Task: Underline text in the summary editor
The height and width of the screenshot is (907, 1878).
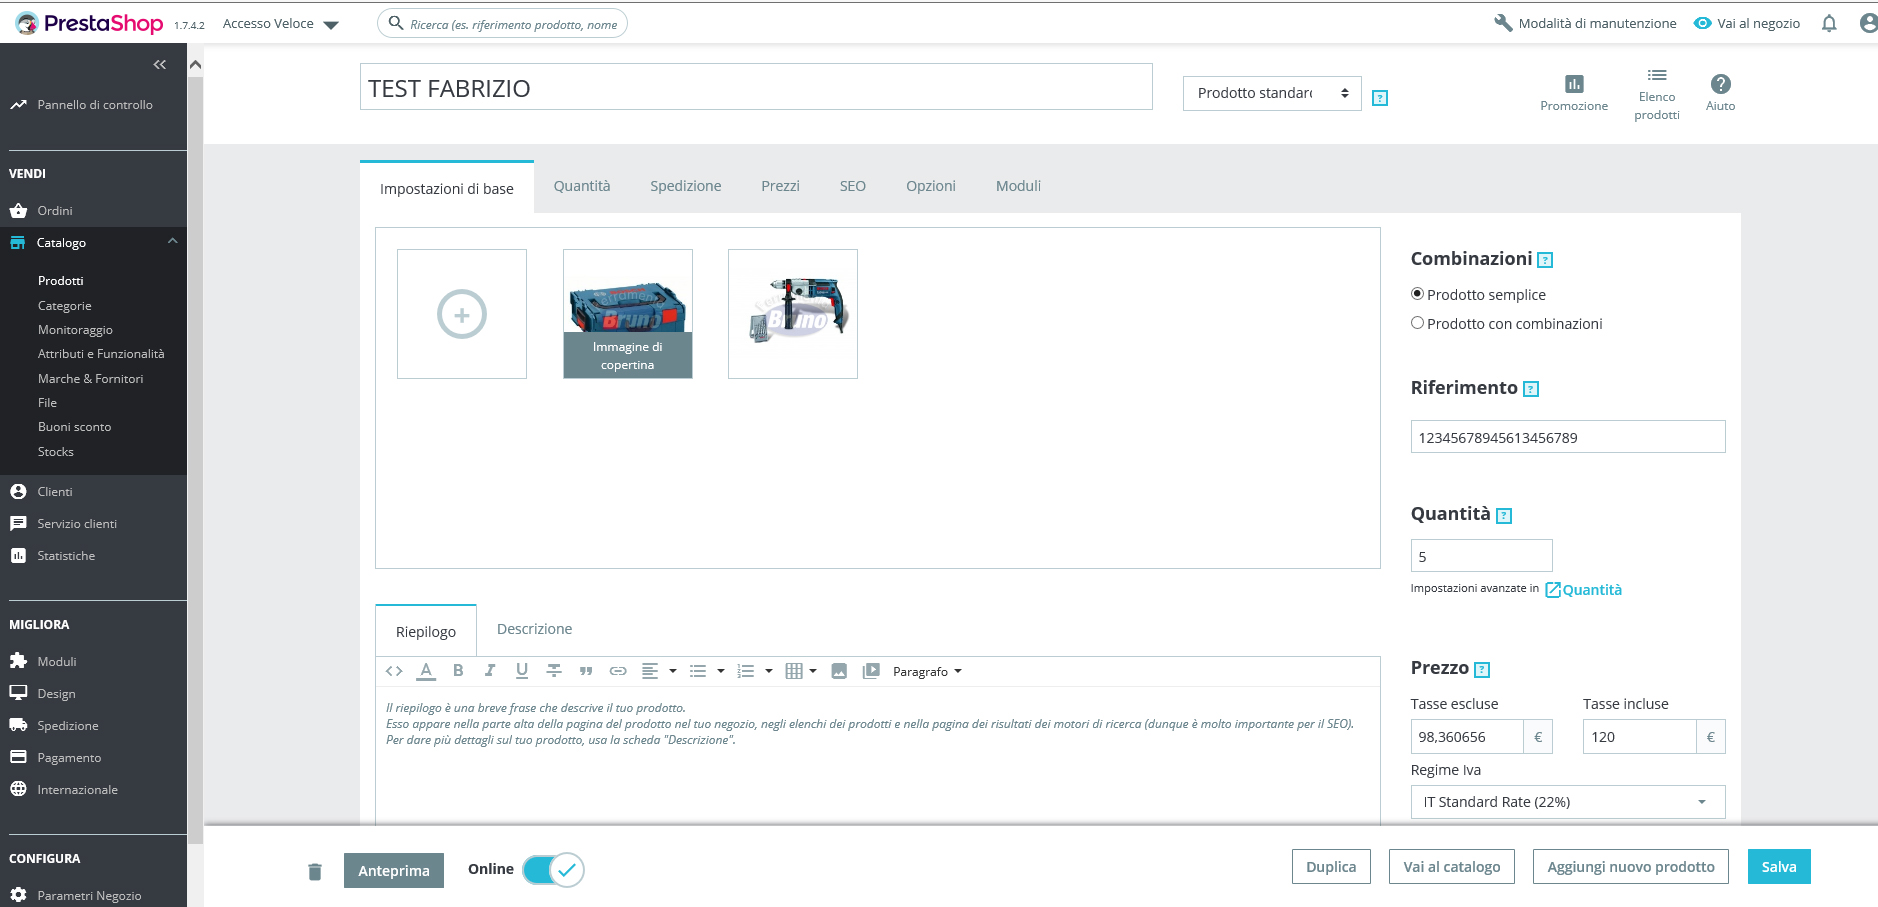Action: coord(522,671)
